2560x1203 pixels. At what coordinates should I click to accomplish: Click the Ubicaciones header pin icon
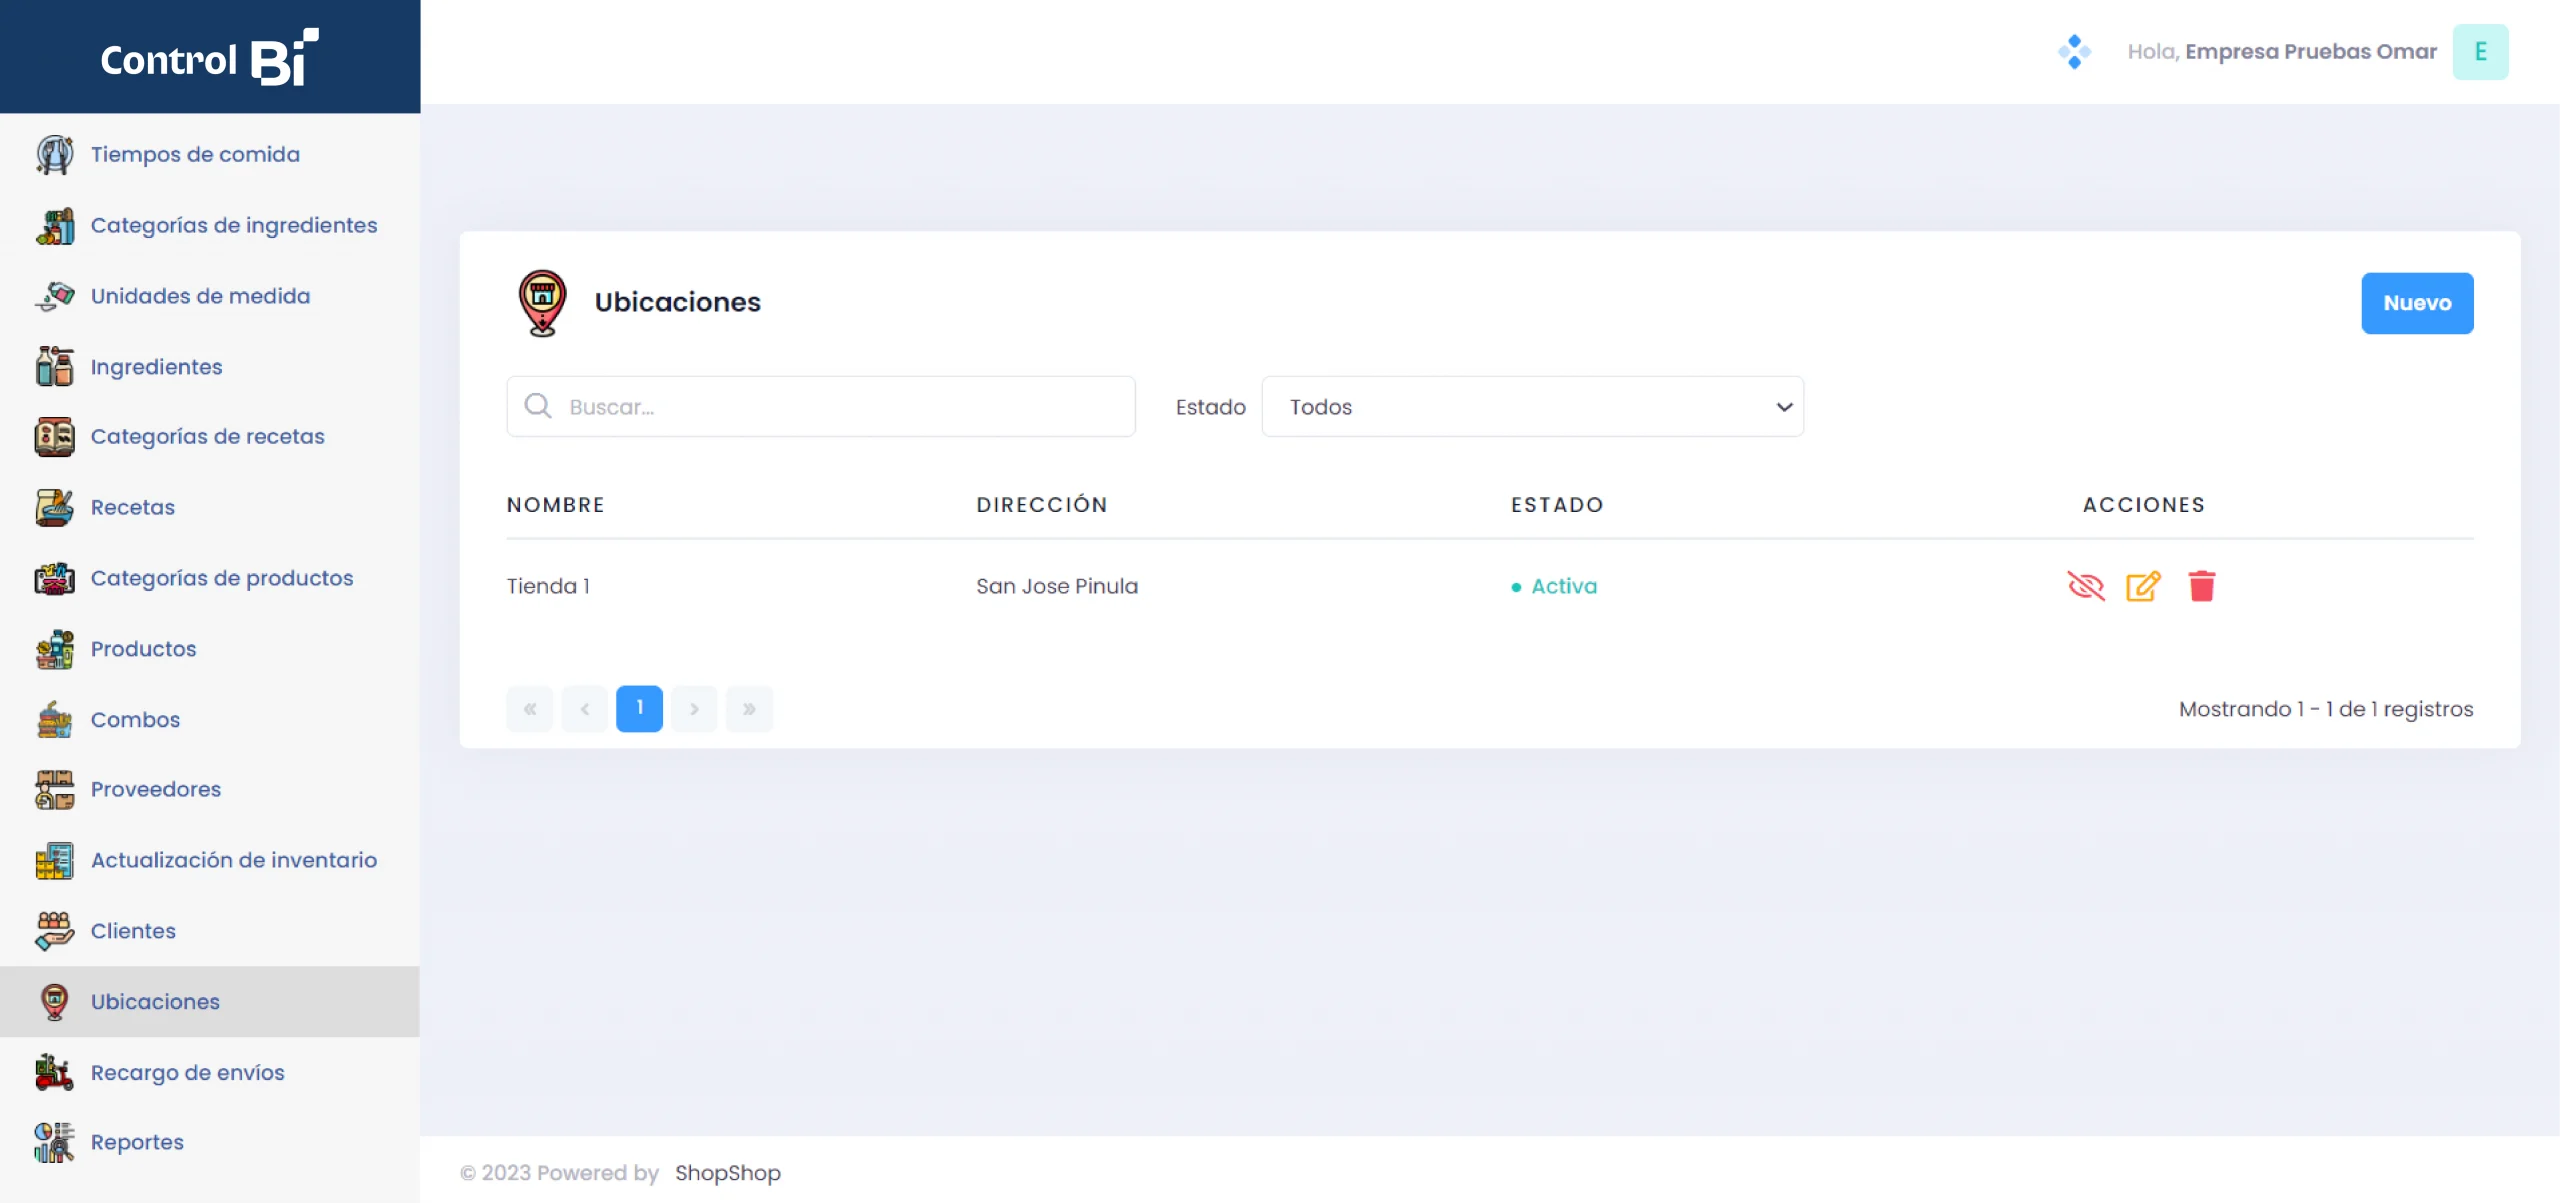(x=542, y=303)
